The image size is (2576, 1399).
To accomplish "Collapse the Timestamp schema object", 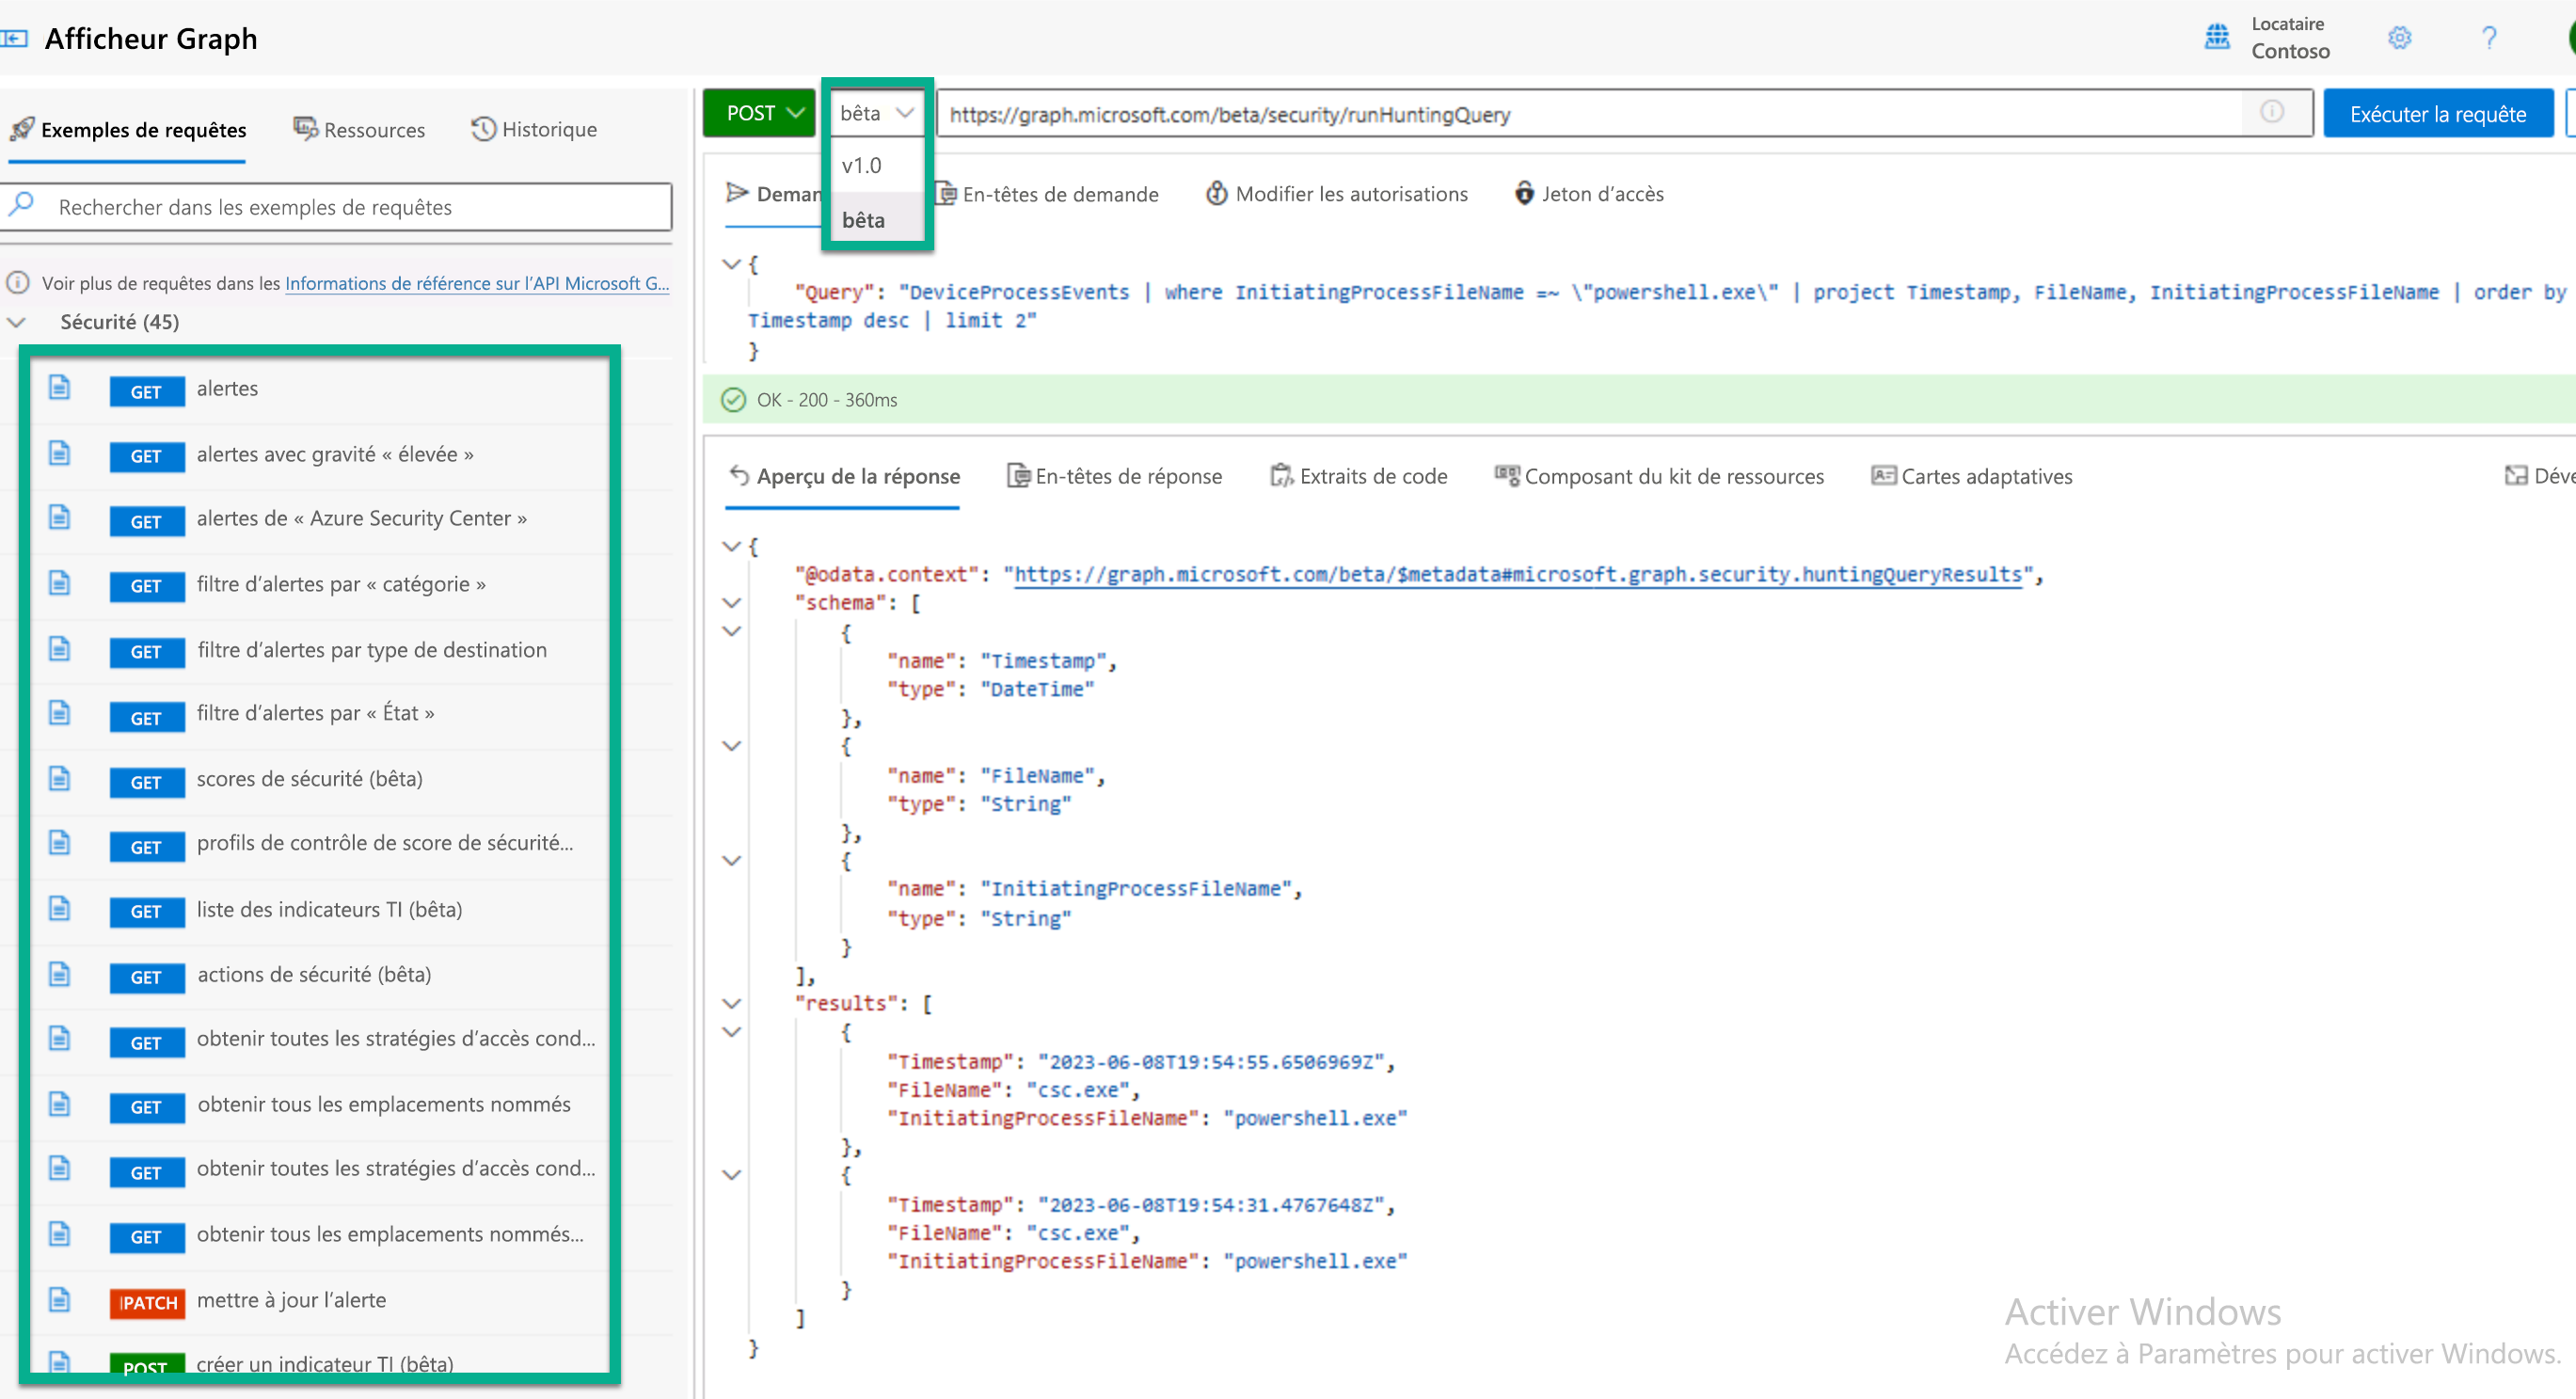I will point(731,631).
